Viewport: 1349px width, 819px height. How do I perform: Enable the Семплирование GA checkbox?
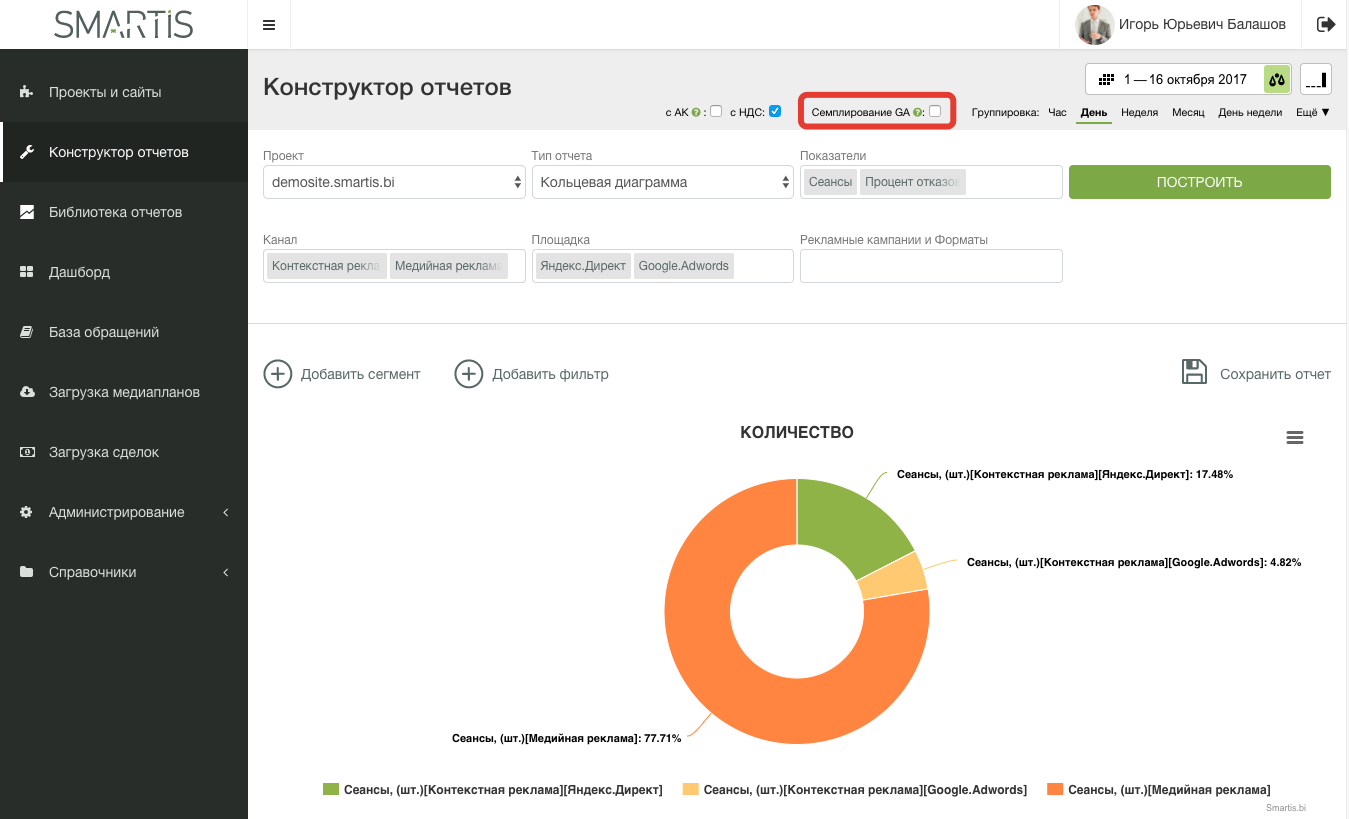click(x=935, y=111)
